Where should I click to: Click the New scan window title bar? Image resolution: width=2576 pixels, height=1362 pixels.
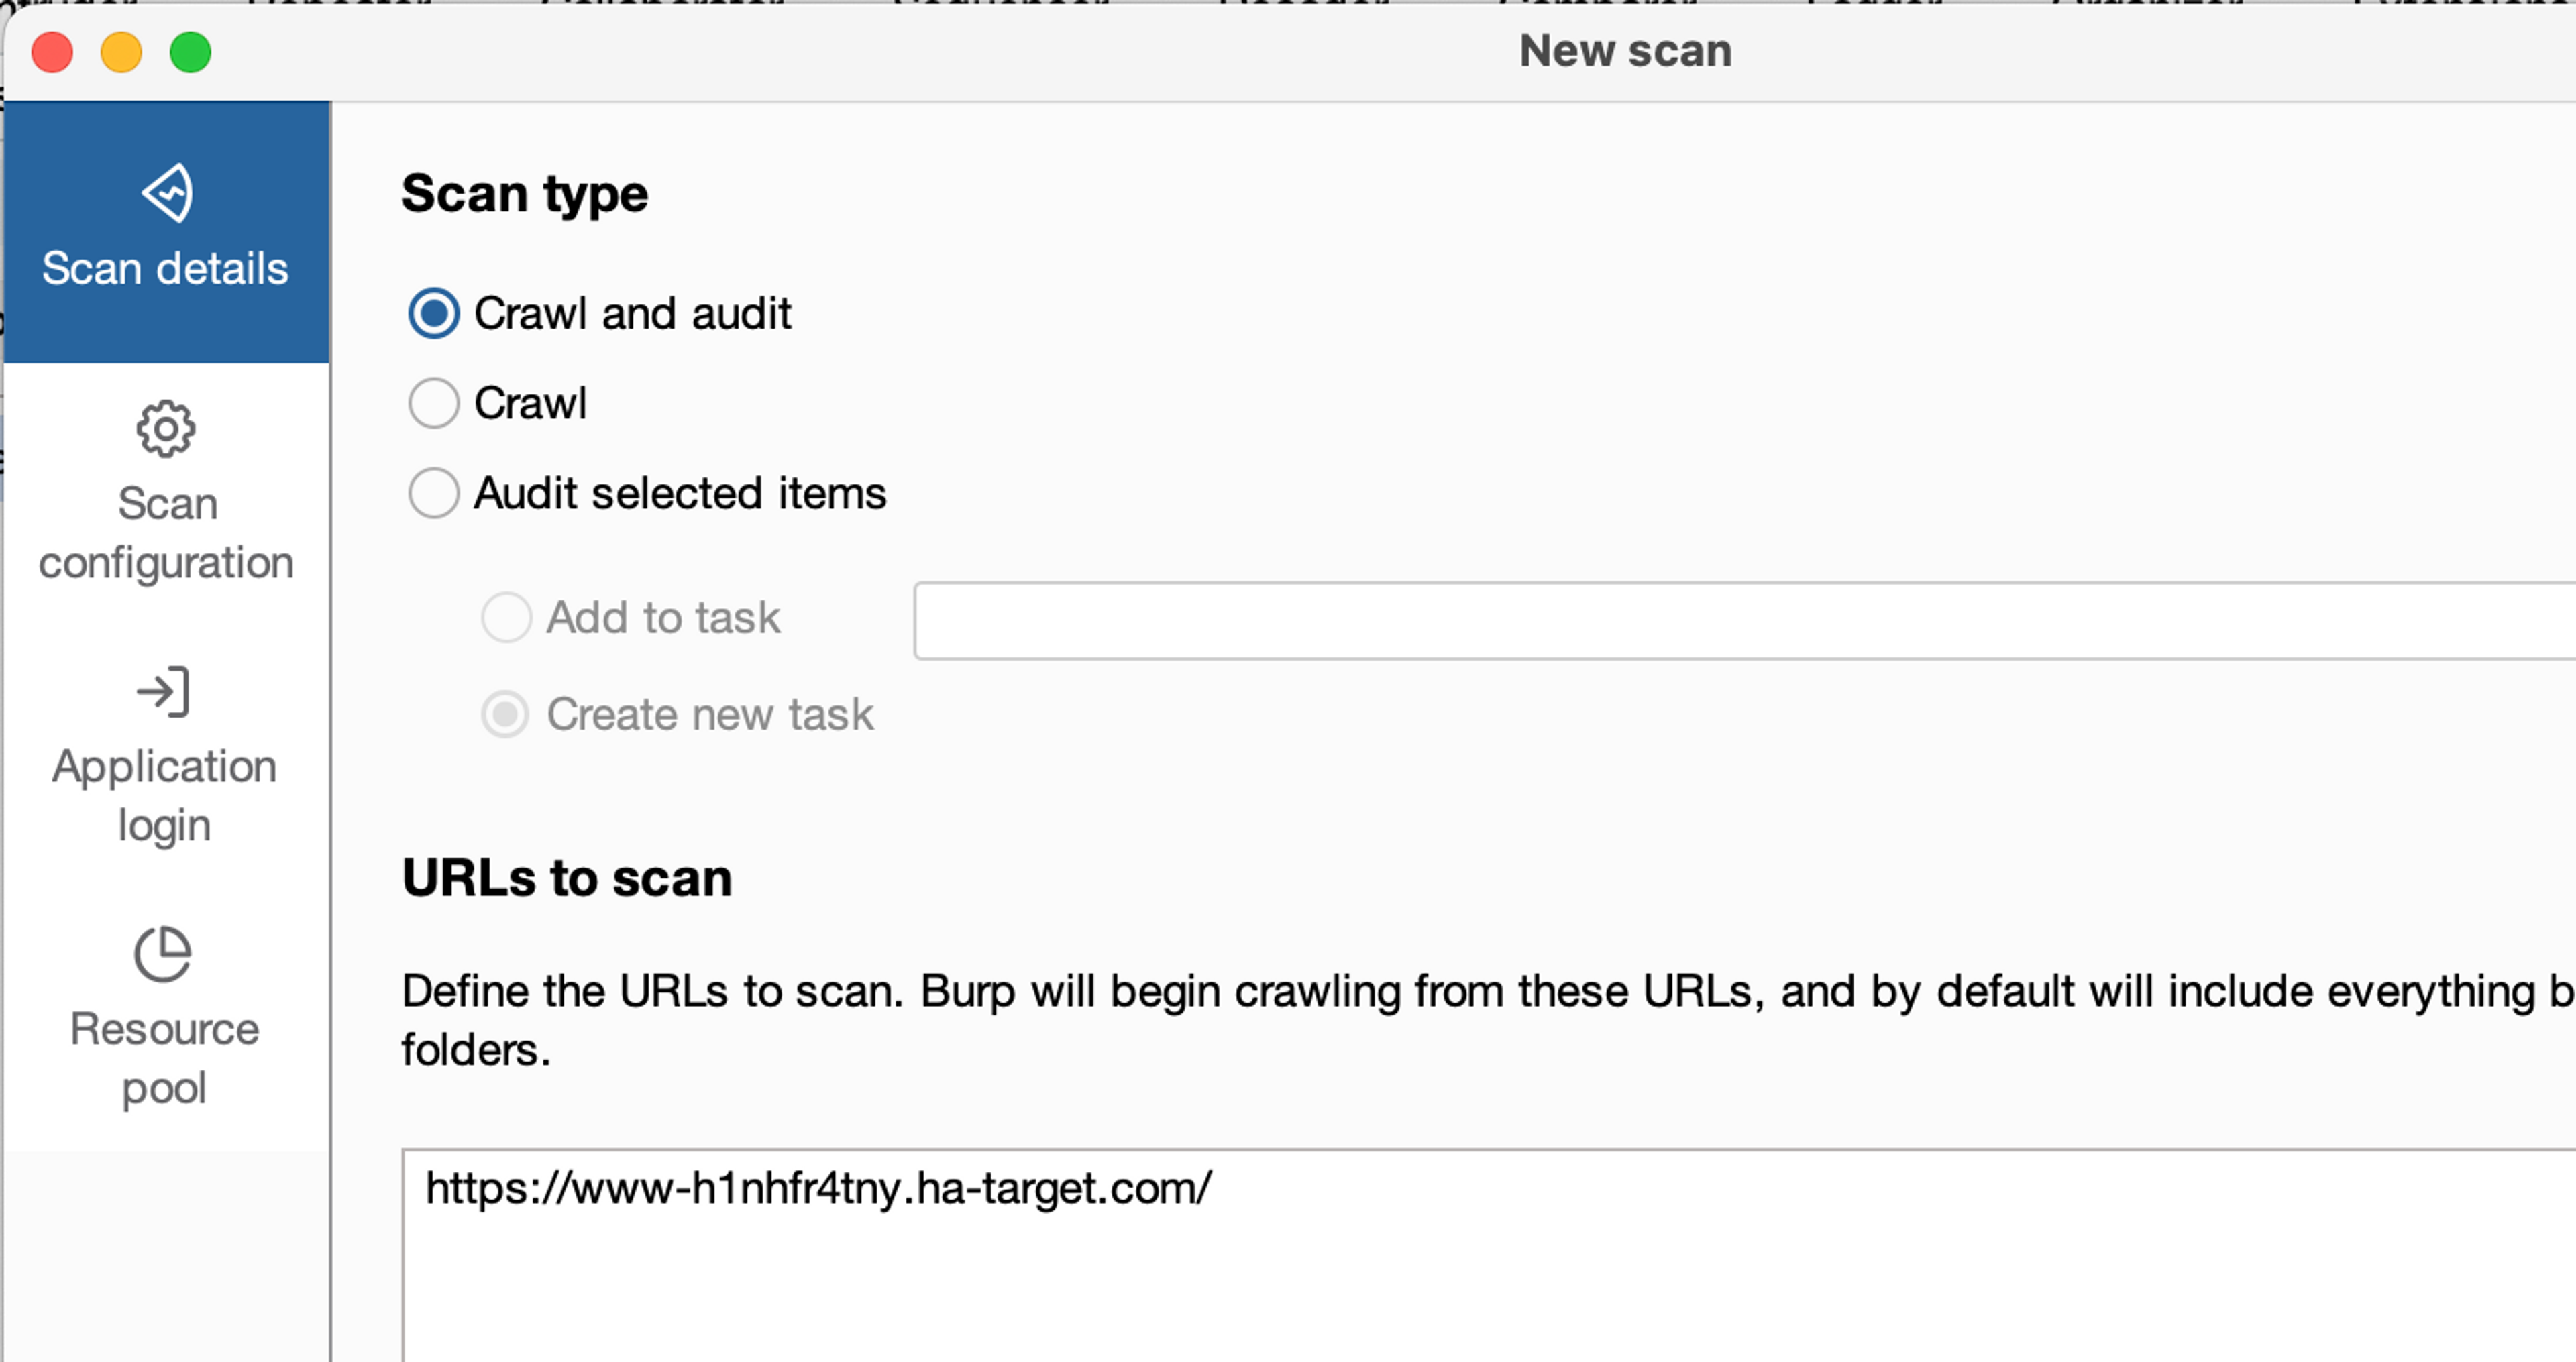tap(1625, 50)
